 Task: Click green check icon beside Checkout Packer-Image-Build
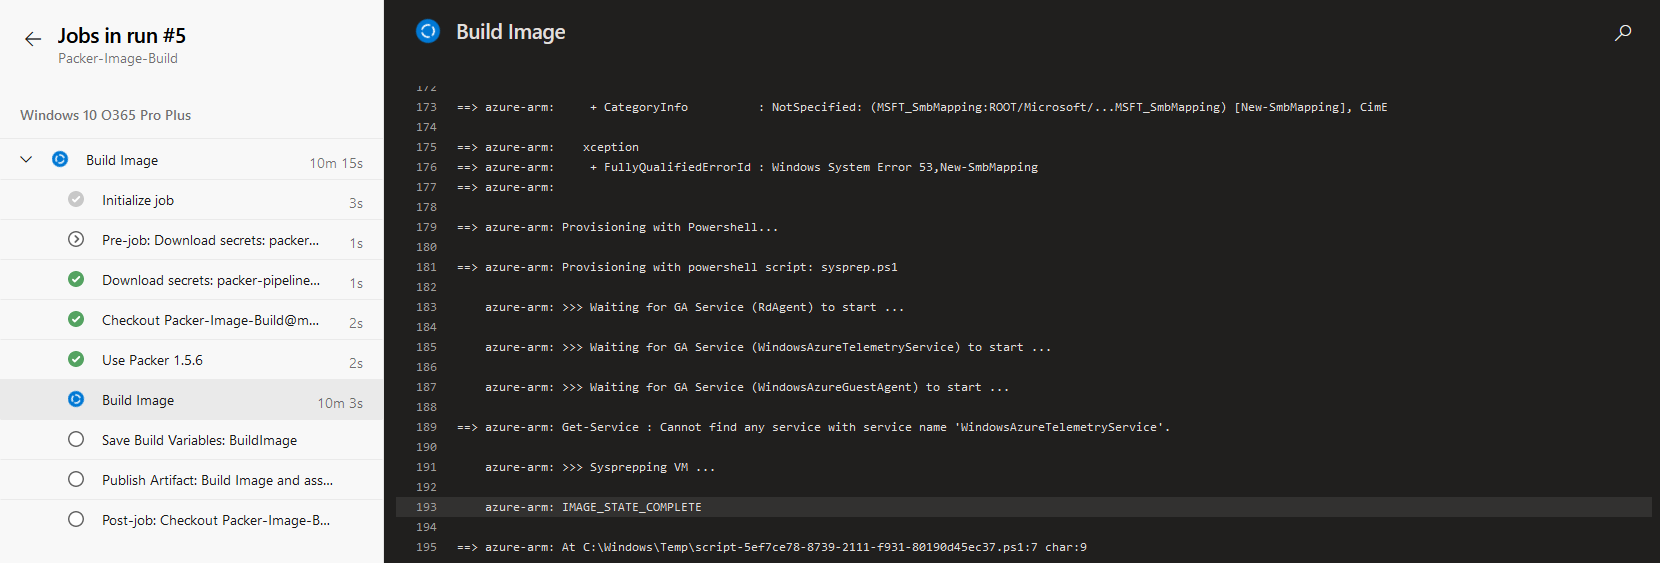76,320
